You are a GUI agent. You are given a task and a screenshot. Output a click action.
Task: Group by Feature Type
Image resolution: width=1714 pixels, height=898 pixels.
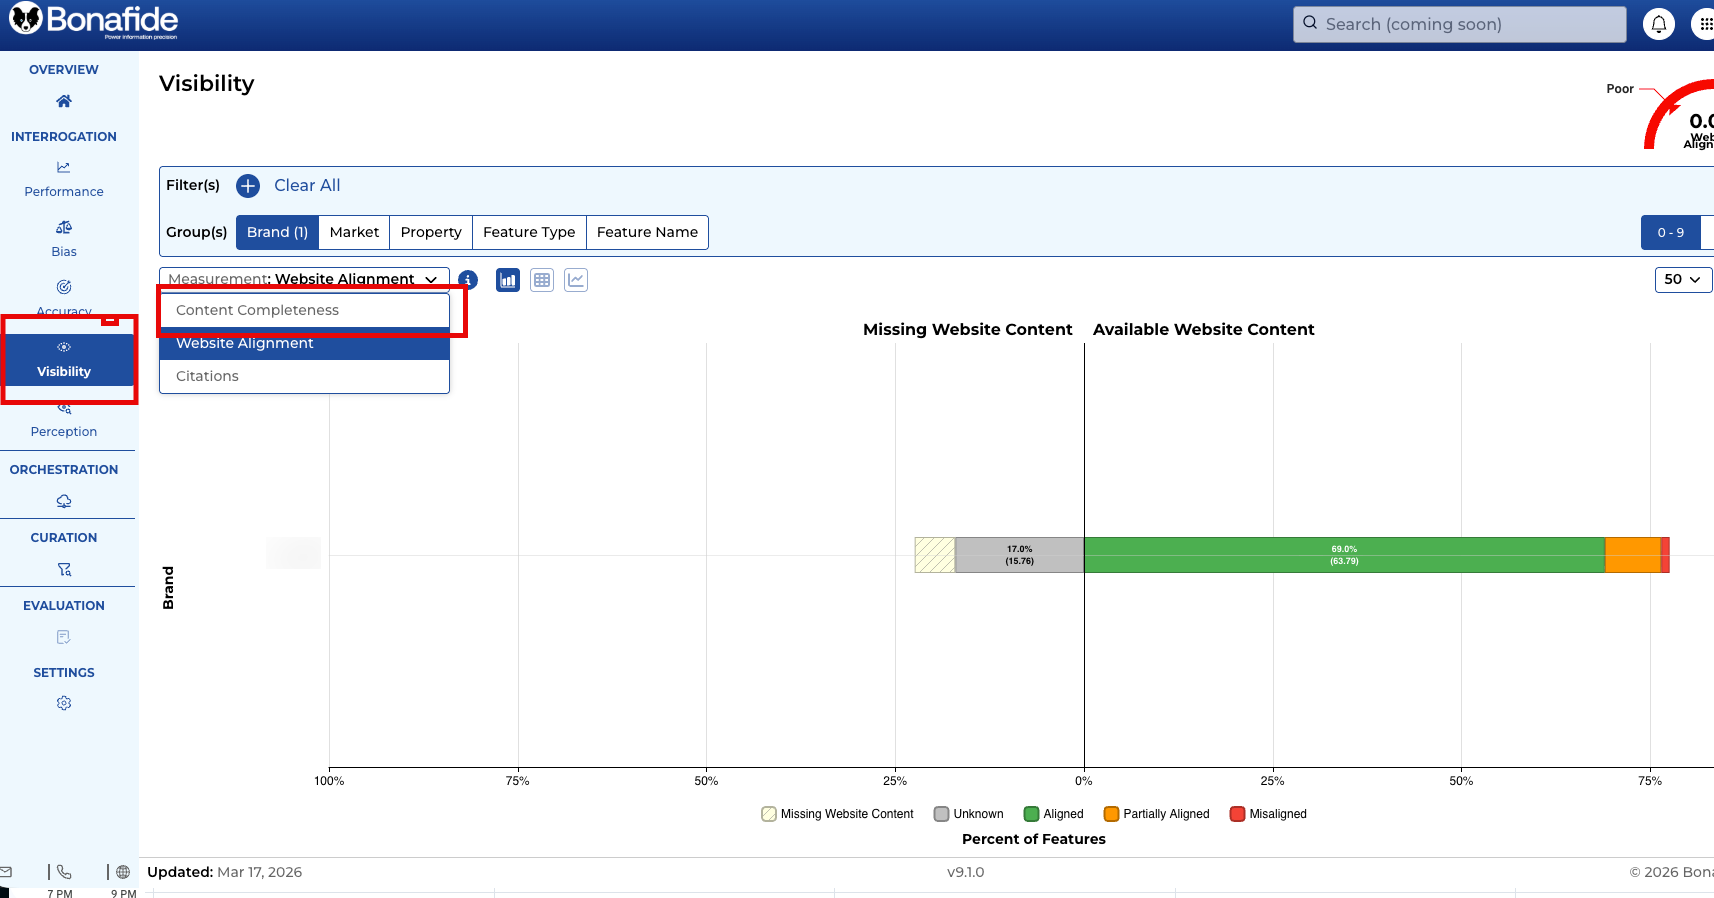[529, 232]
